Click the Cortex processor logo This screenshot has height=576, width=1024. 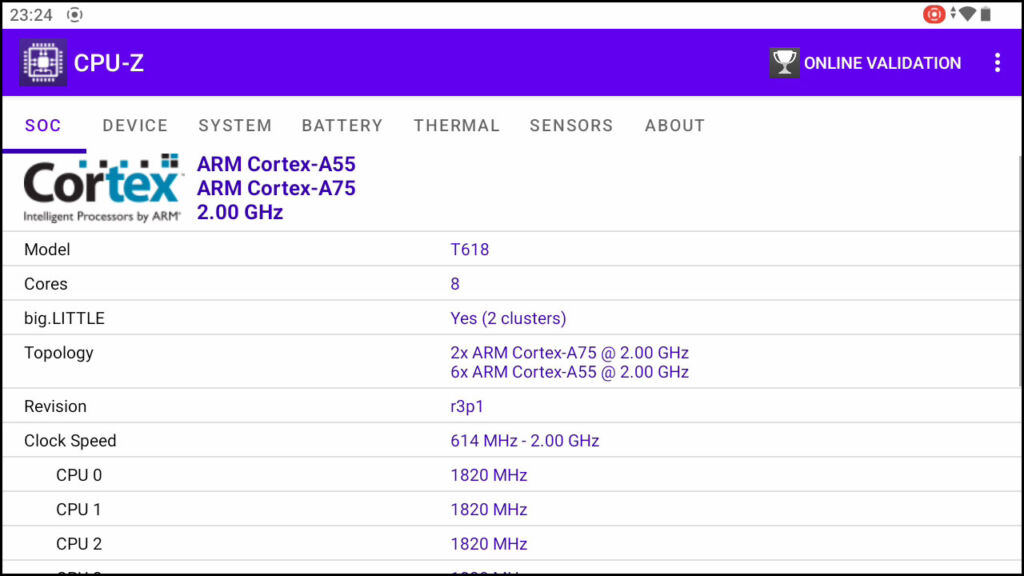pos(102,188)
